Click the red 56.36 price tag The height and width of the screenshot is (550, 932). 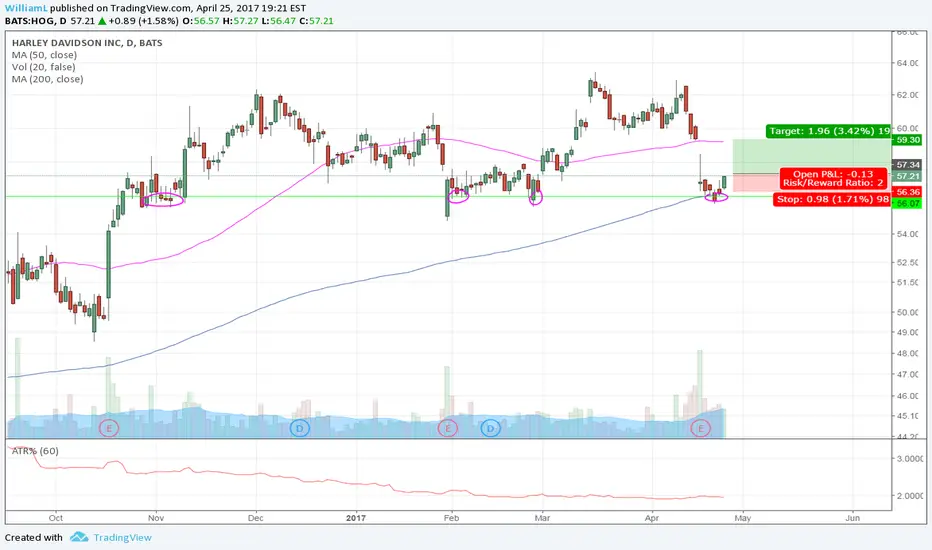pyautogui.click(x=908, y=192)
